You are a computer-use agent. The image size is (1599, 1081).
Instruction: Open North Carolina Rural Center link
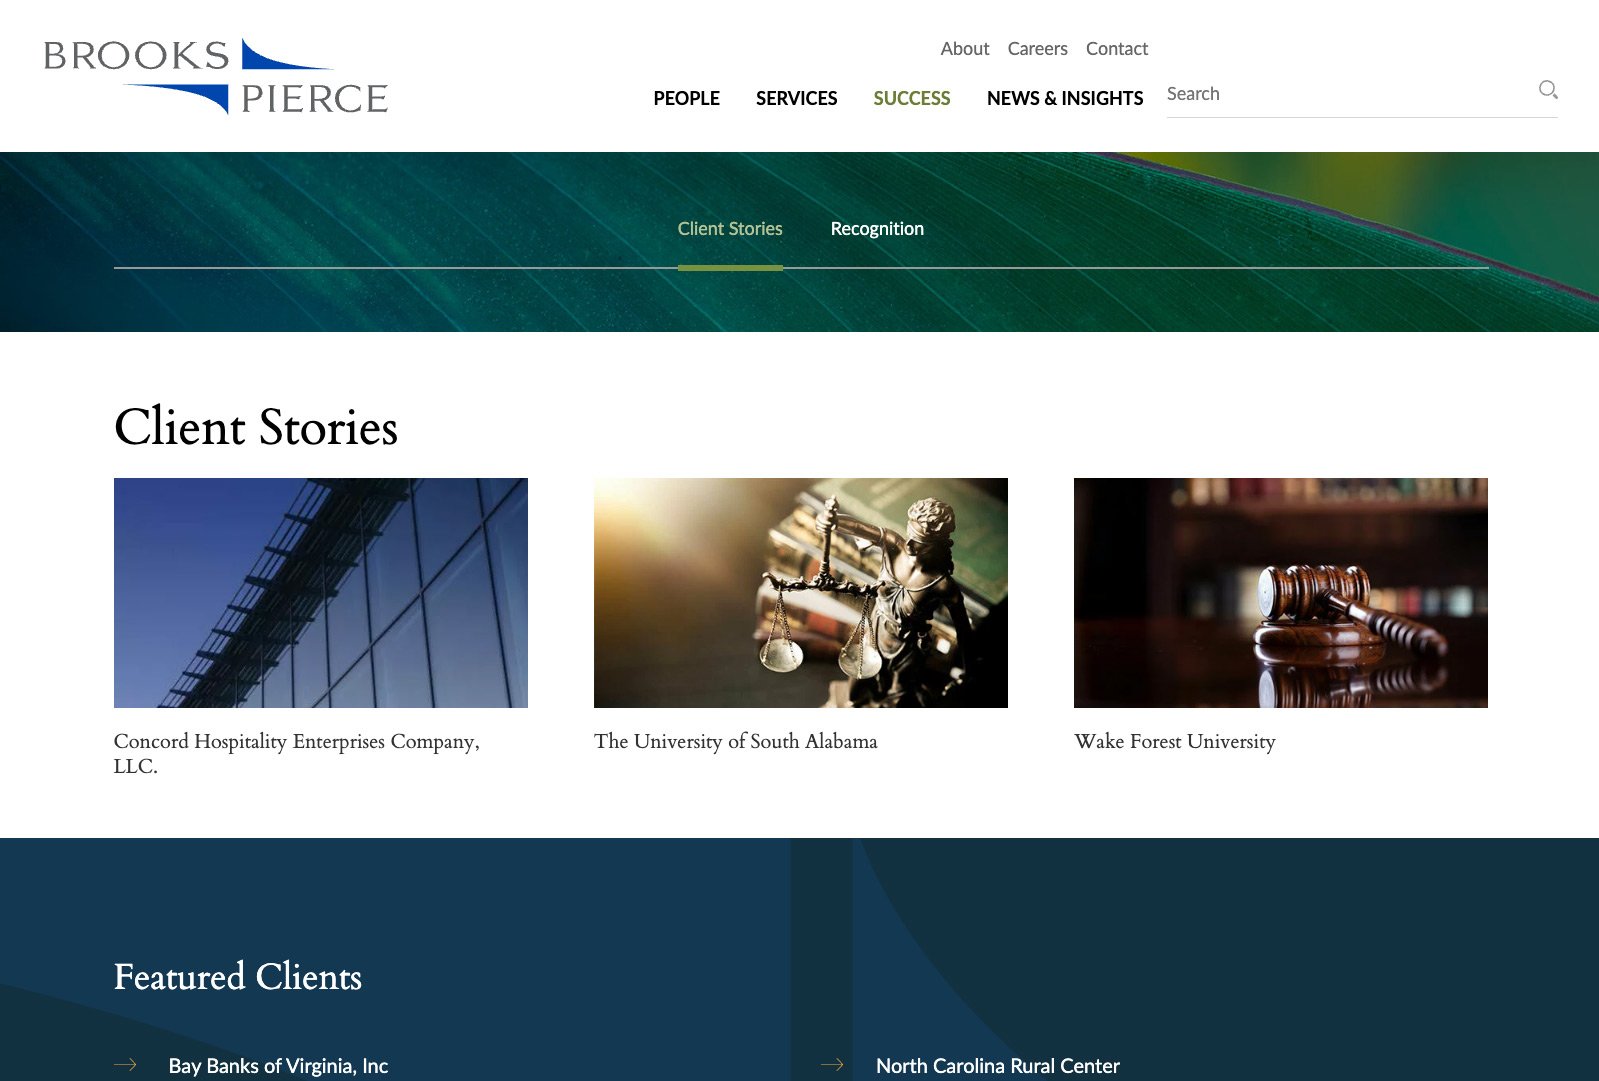998,1066
